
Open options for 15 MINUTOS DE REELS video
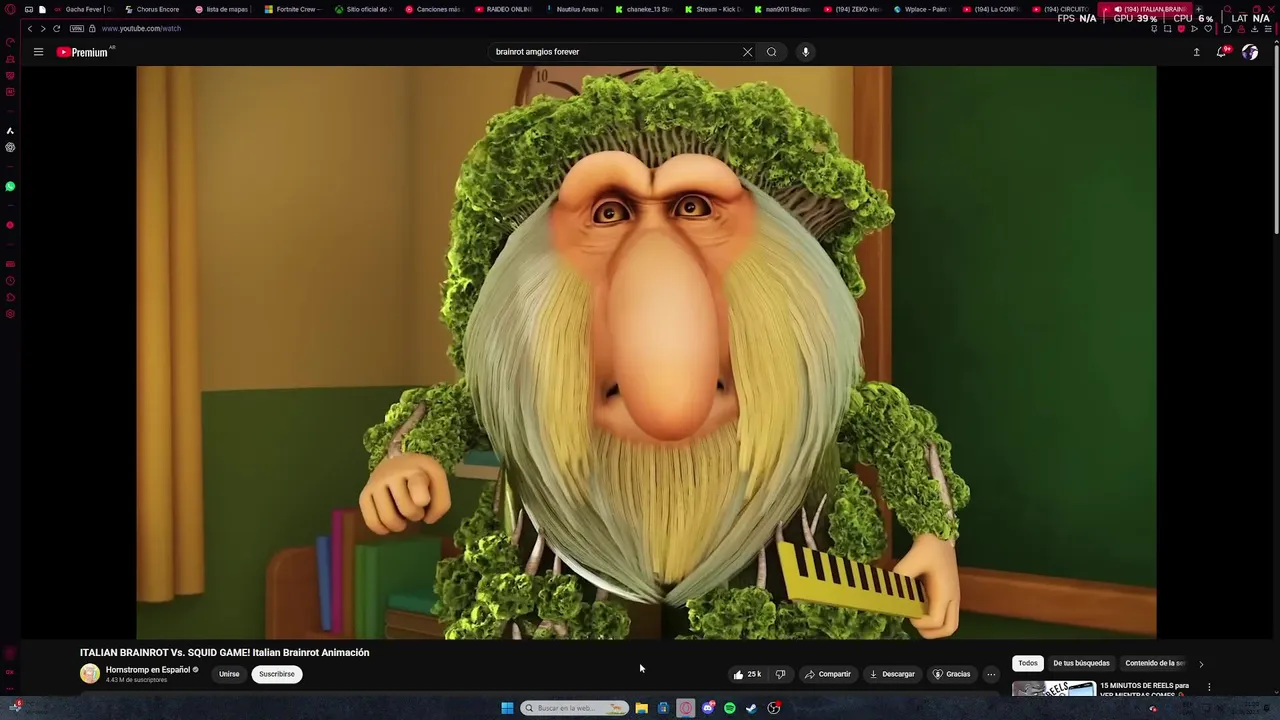pos(1209,688)
